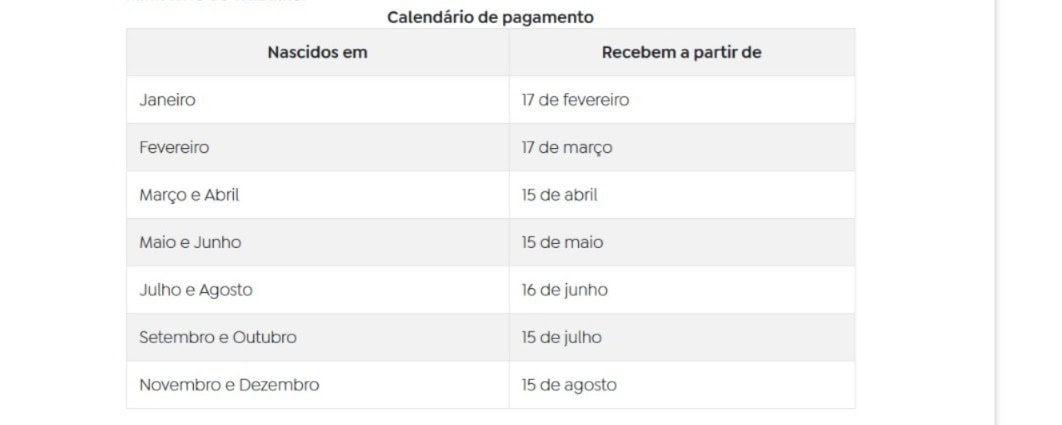Click the '15 de agosto' date cell

[x=682, y=384]
